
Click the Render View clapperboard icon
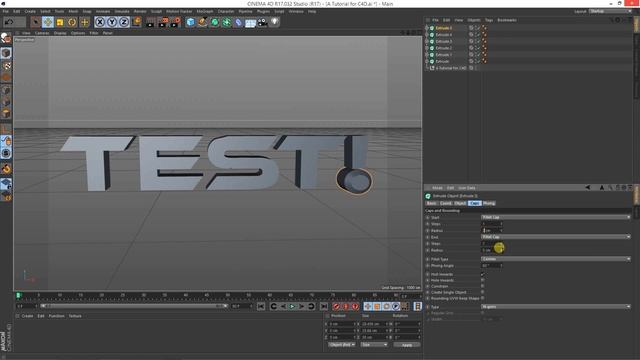point(151,22)
